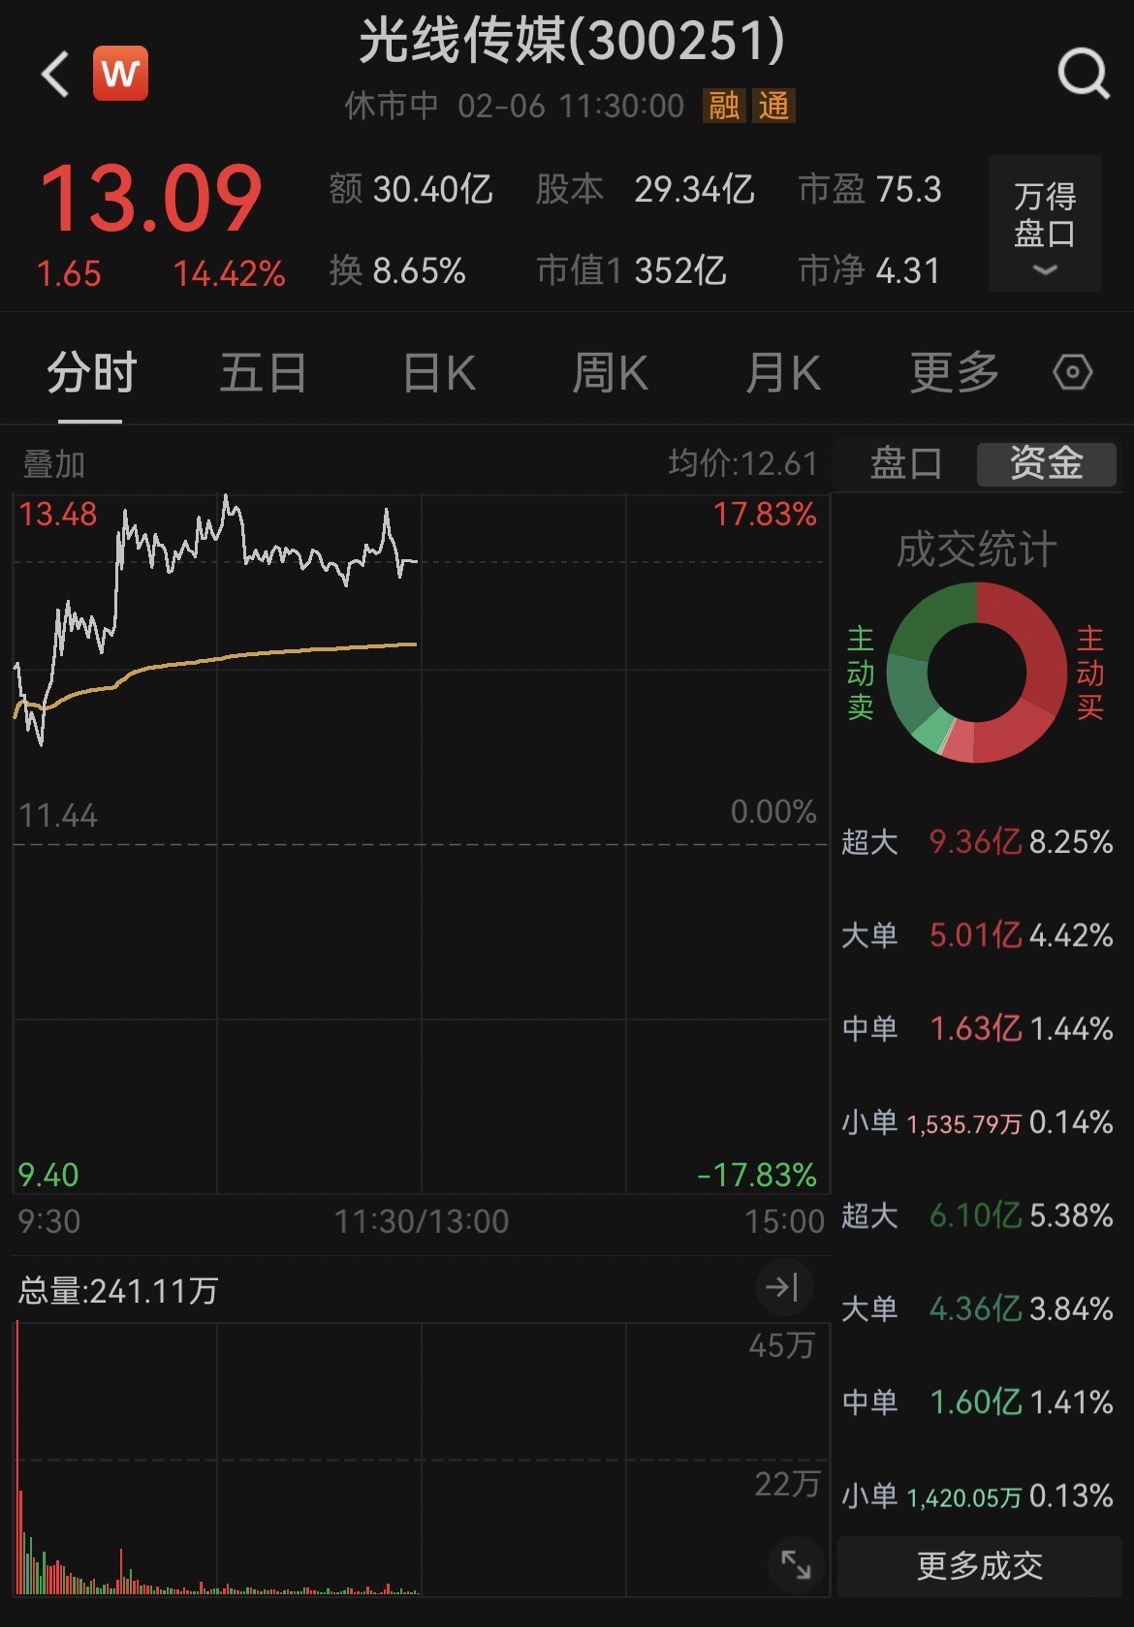This screenshot has width=1134, height=1627.
Task: Open the 更多 chart period menu
Action: 954,373
